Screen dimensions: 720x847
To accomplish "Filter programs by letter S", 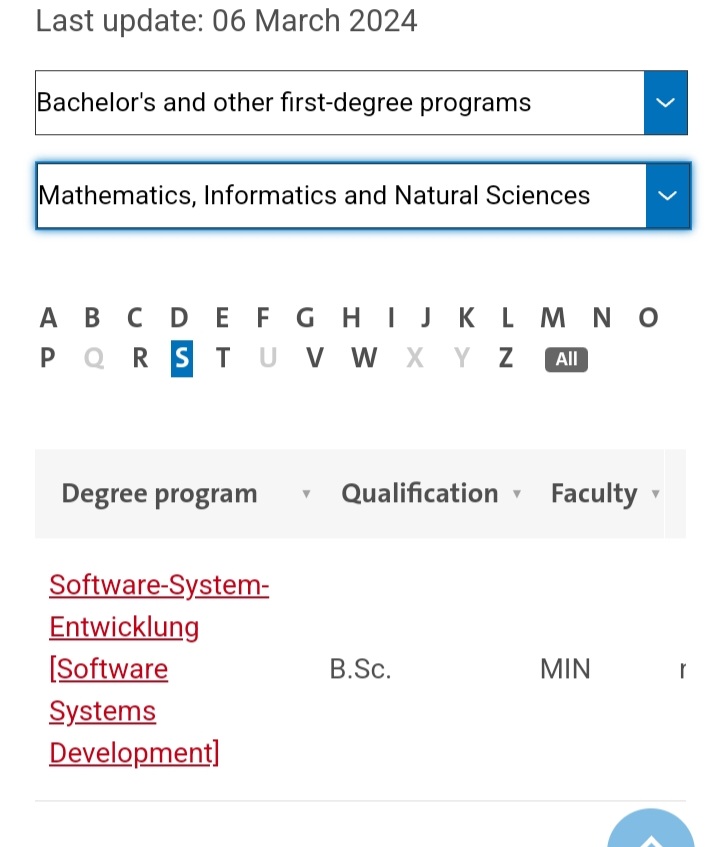I will pyautogui.click(x=181, y=358).
